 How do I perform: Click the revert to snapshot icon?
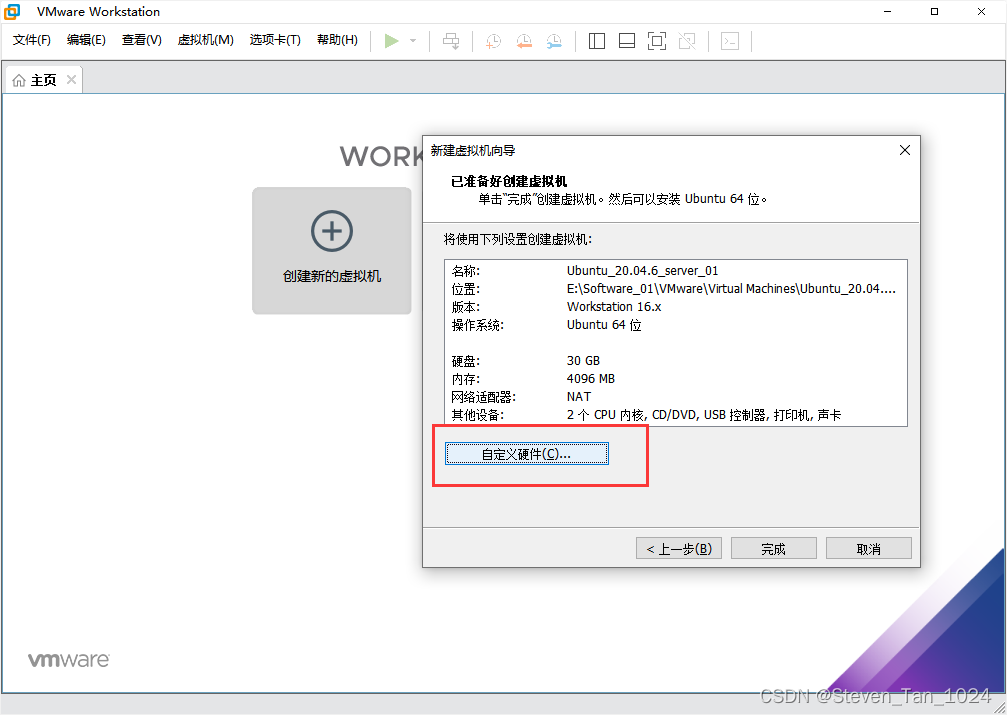pos(524,42)
